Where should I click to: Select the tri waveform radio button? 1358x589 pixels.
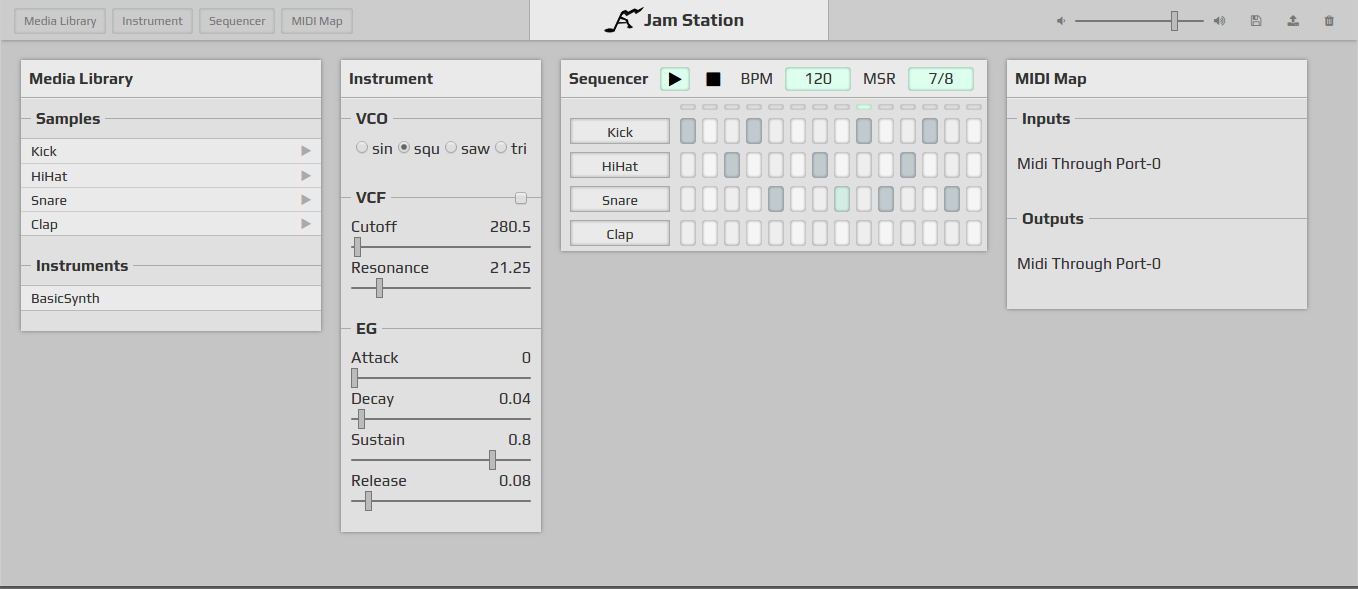501,148
